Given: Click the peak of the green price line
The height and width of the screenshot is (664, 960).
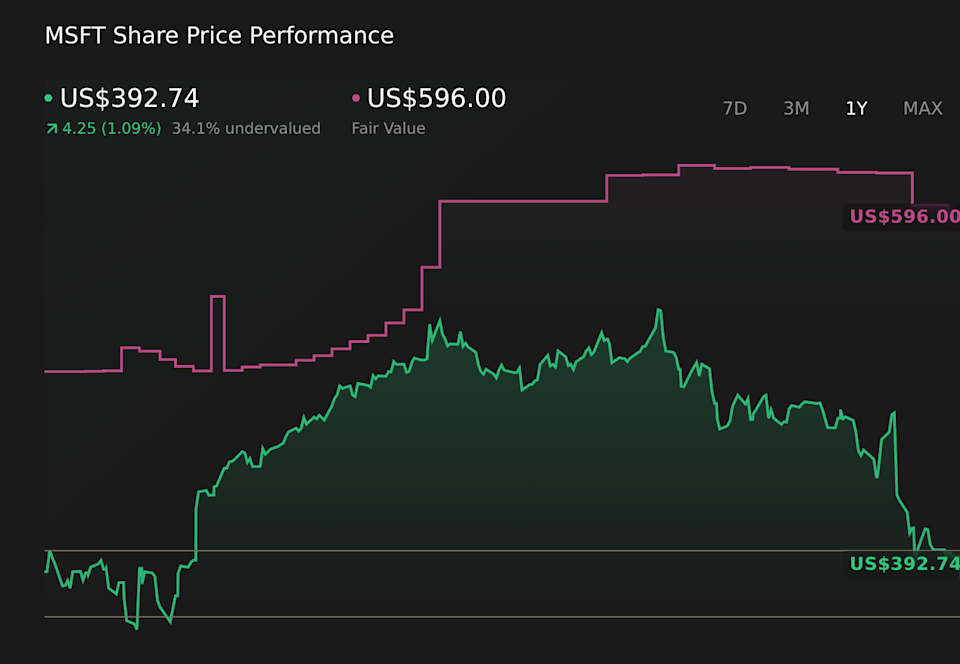Looking at the screenshot, I should pyautogui.click(x=658, y=310).
